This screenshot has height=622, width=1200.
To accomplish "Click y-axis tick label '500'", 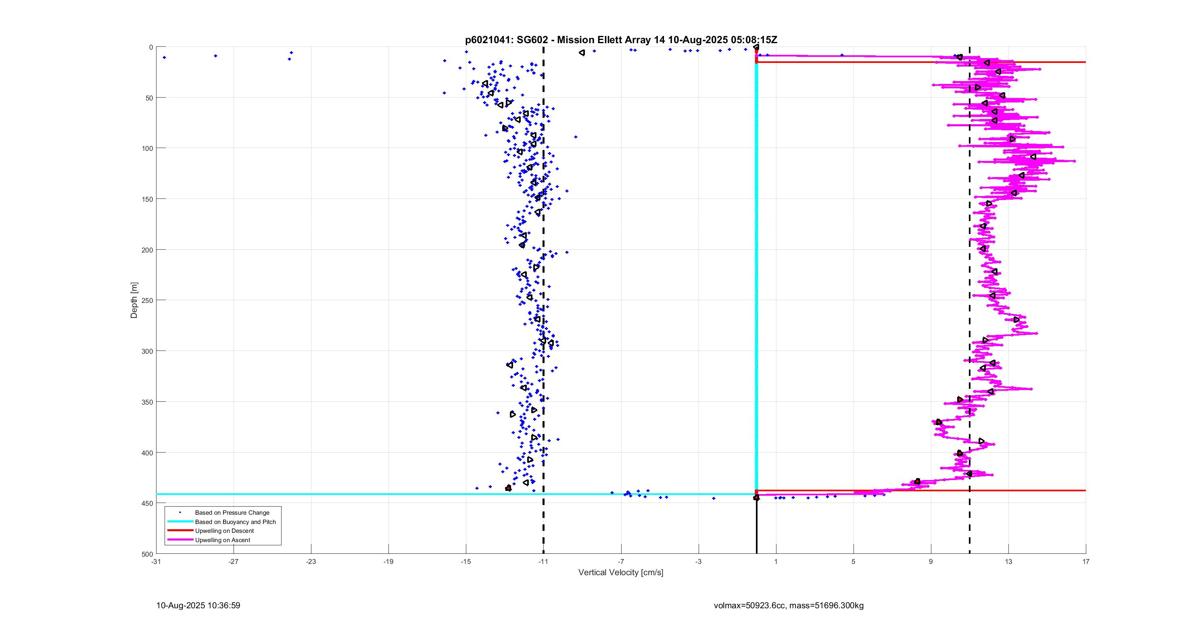I will click(146, 553).
